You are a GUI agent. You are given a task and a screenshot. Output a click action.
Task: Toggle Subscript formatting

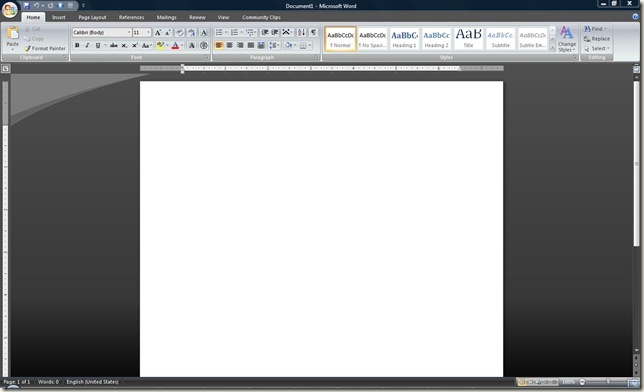pos(124,46)
